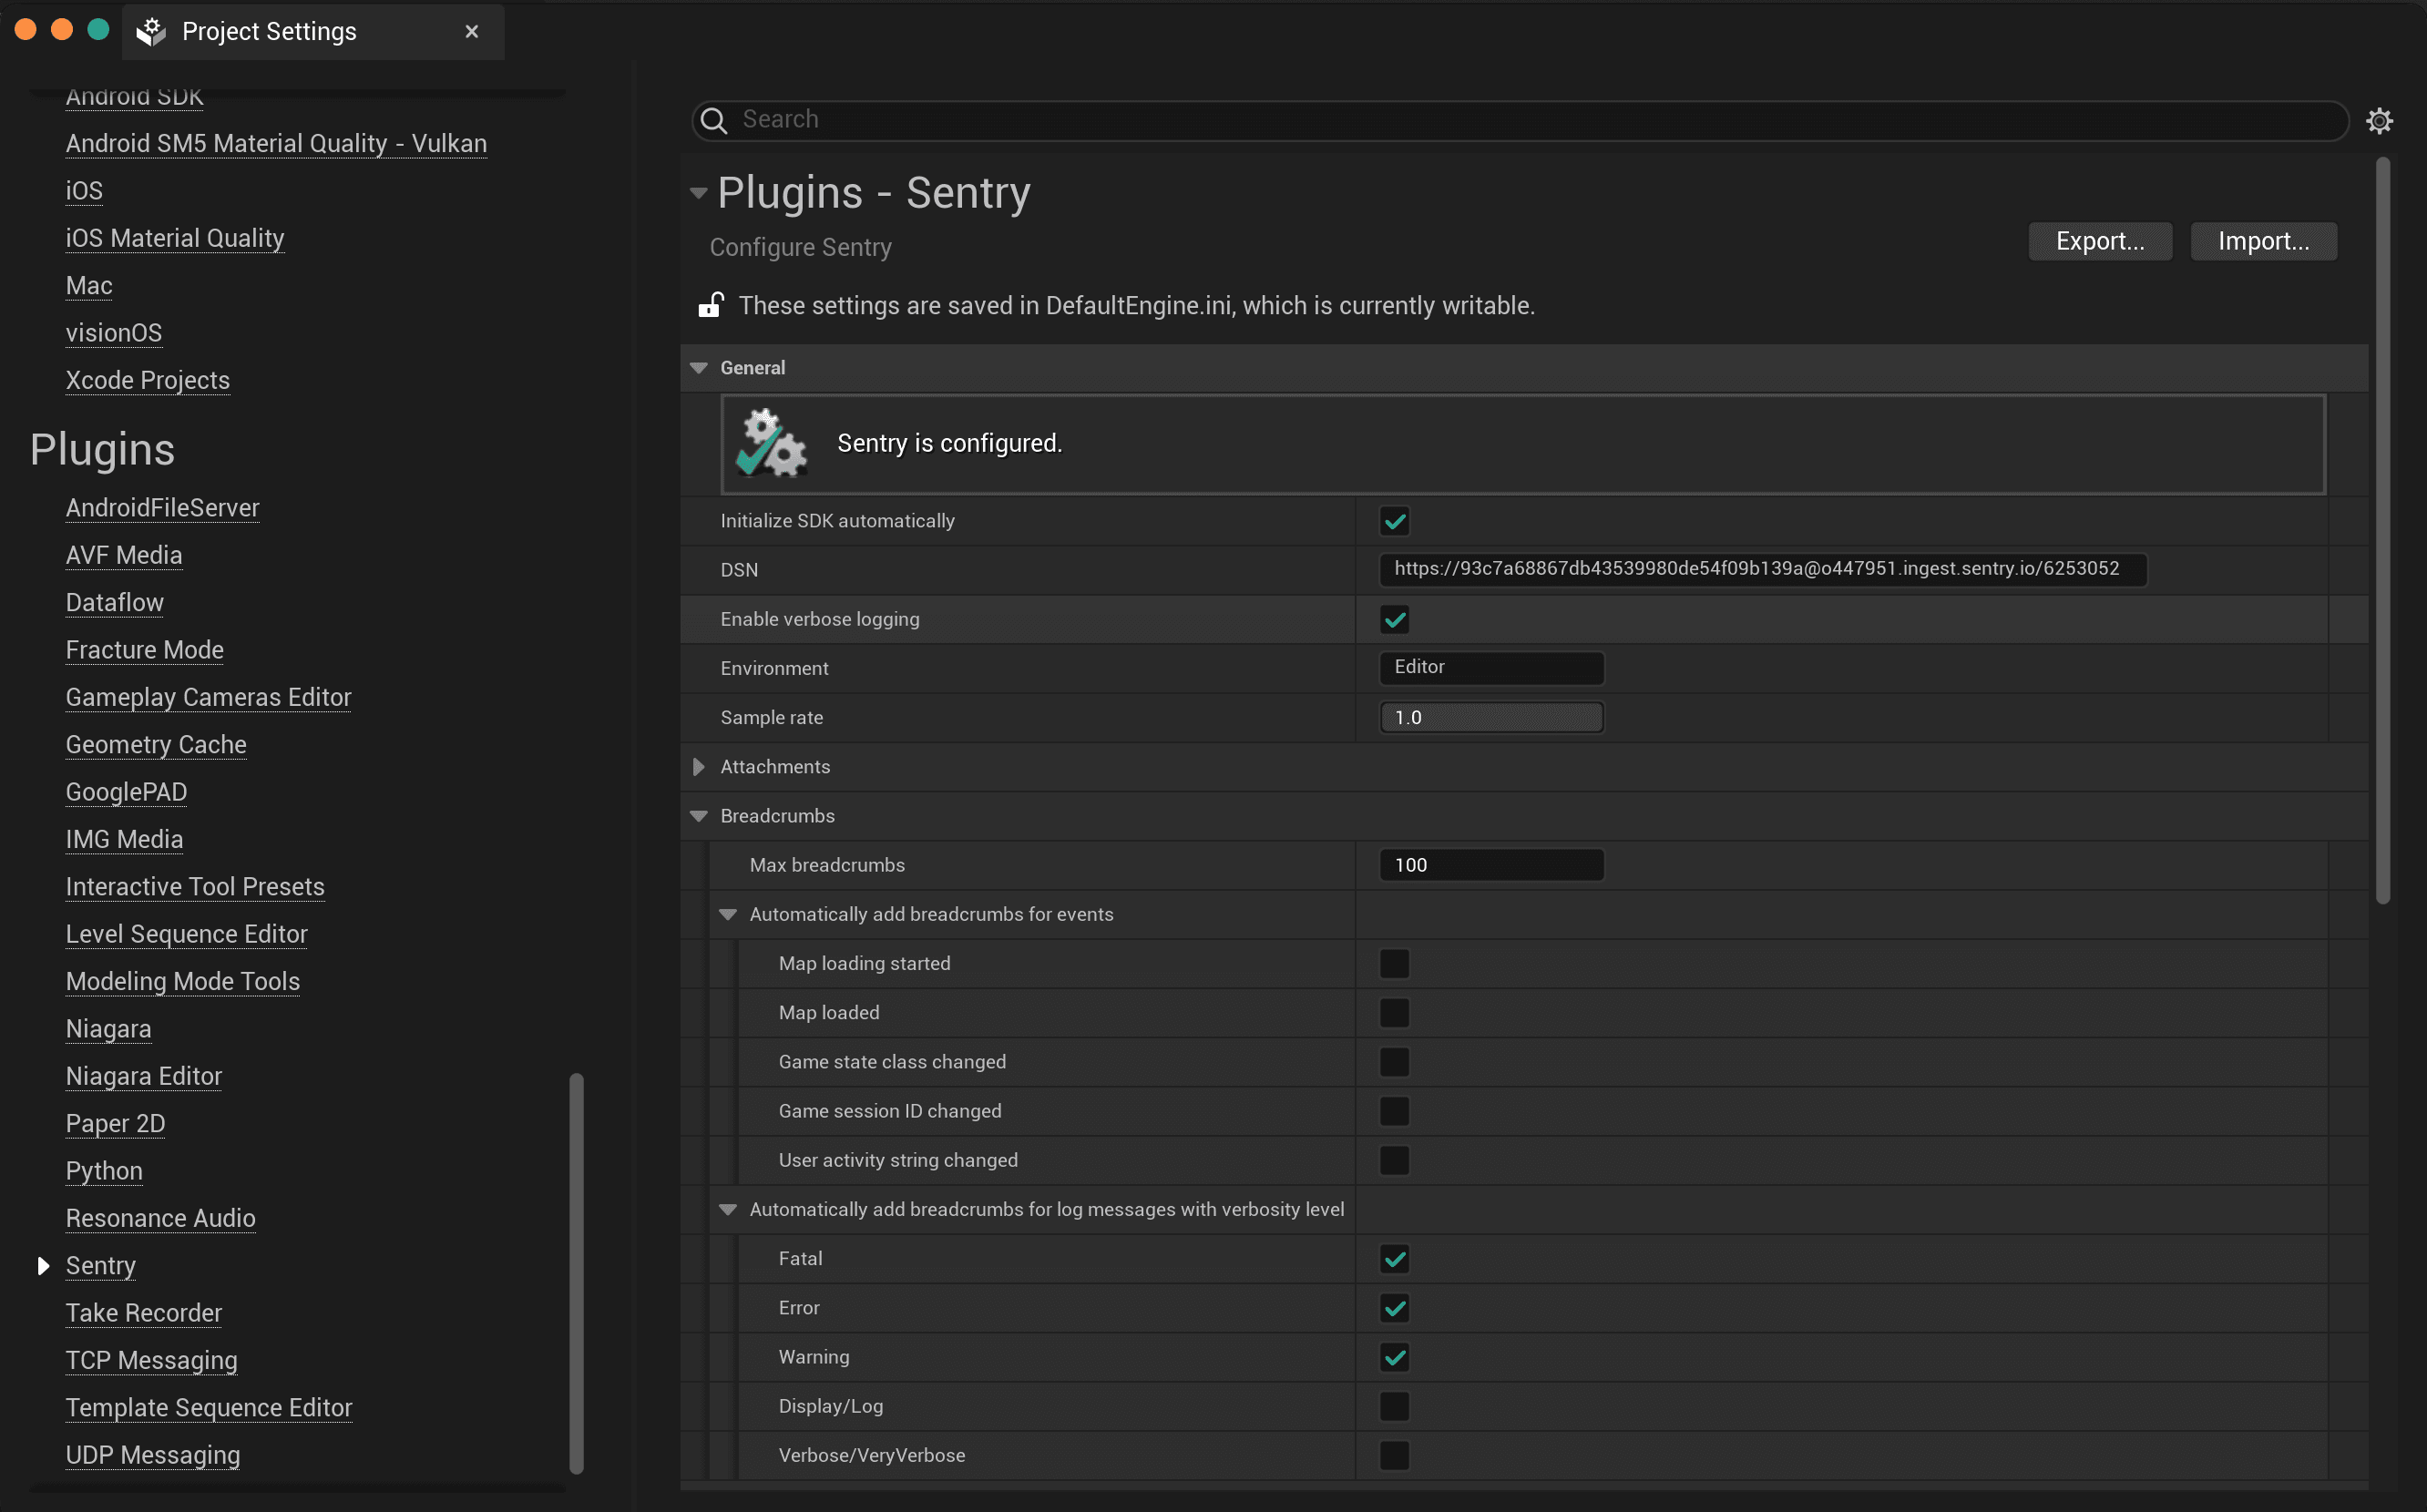
Task: Open Resonance Audio settings
Action: (x=161, y=1218)
